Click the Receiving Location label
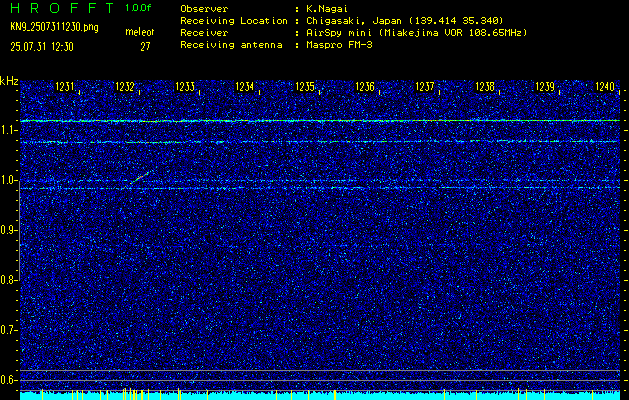 pyautogui.click(x=234, y=21)
